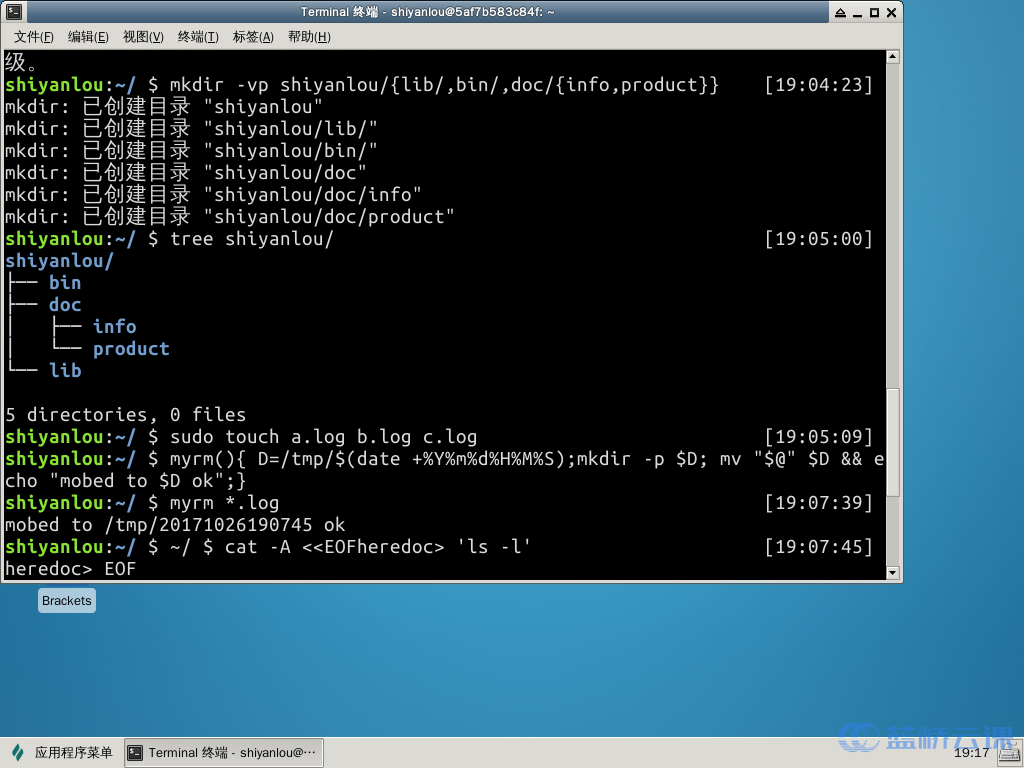Open the 终端 (Terminal) menu
The height and width of the screenshot is (768, 1024).
pyautogui.click(x=197, y=36)
